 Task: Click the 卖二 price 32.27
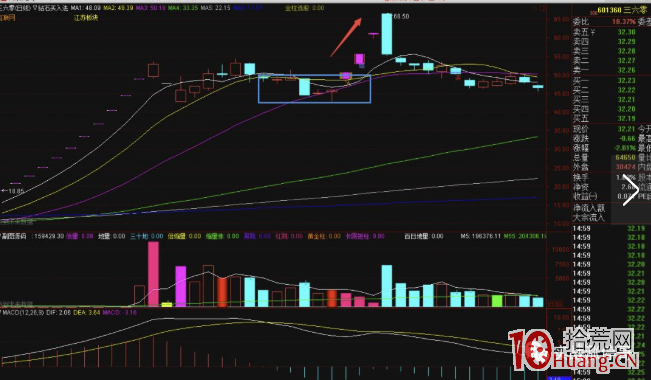pos(627,61)
